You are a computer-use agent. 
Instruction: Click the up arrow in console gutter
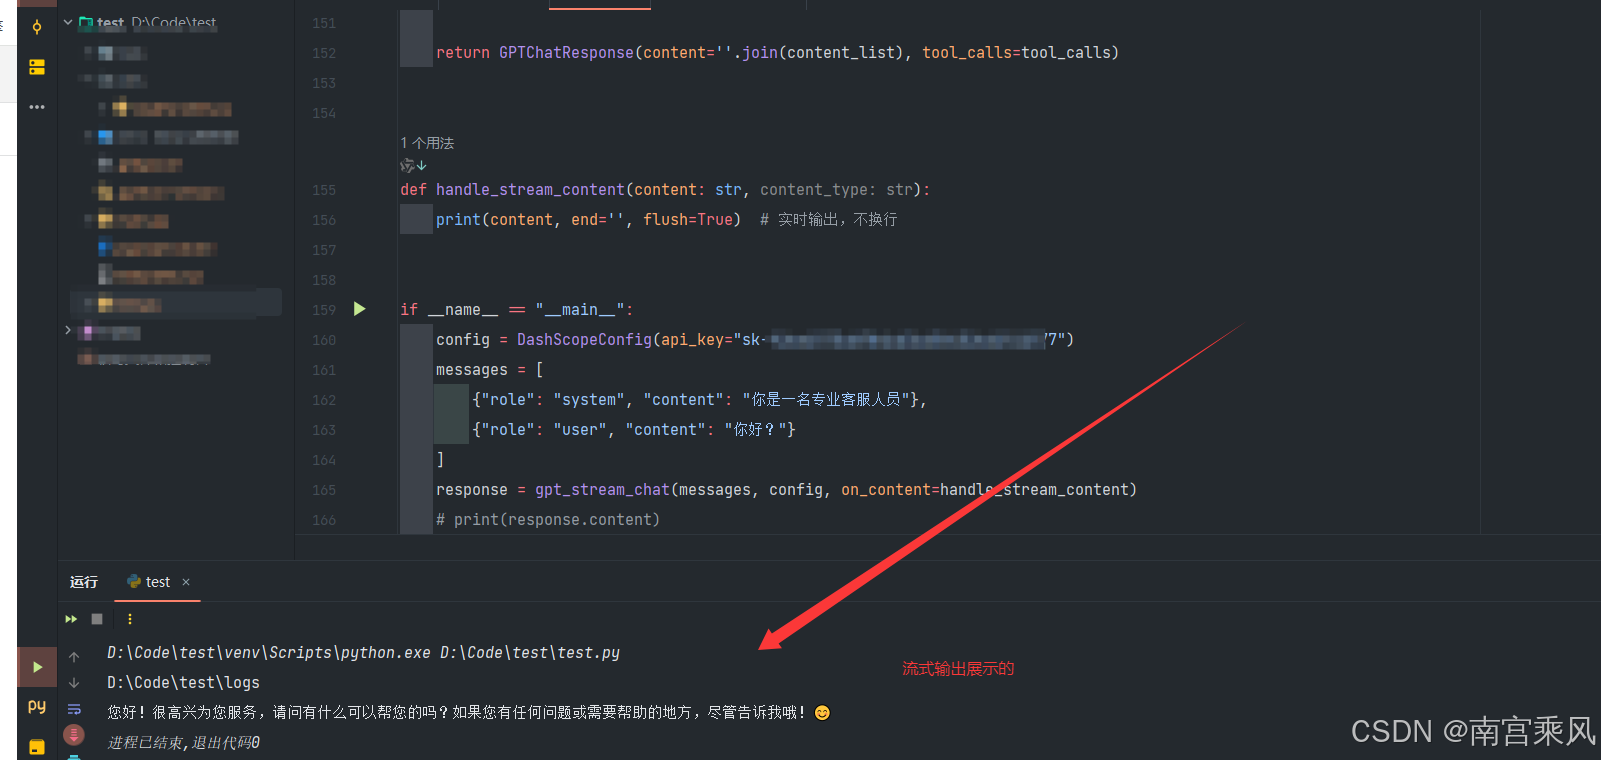coord(74,657)
